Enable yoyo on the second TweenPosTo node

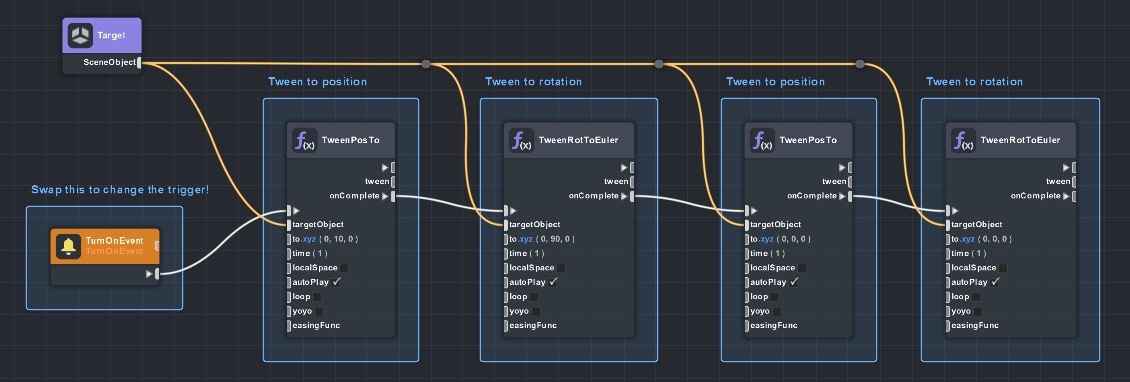coord(777,311)
